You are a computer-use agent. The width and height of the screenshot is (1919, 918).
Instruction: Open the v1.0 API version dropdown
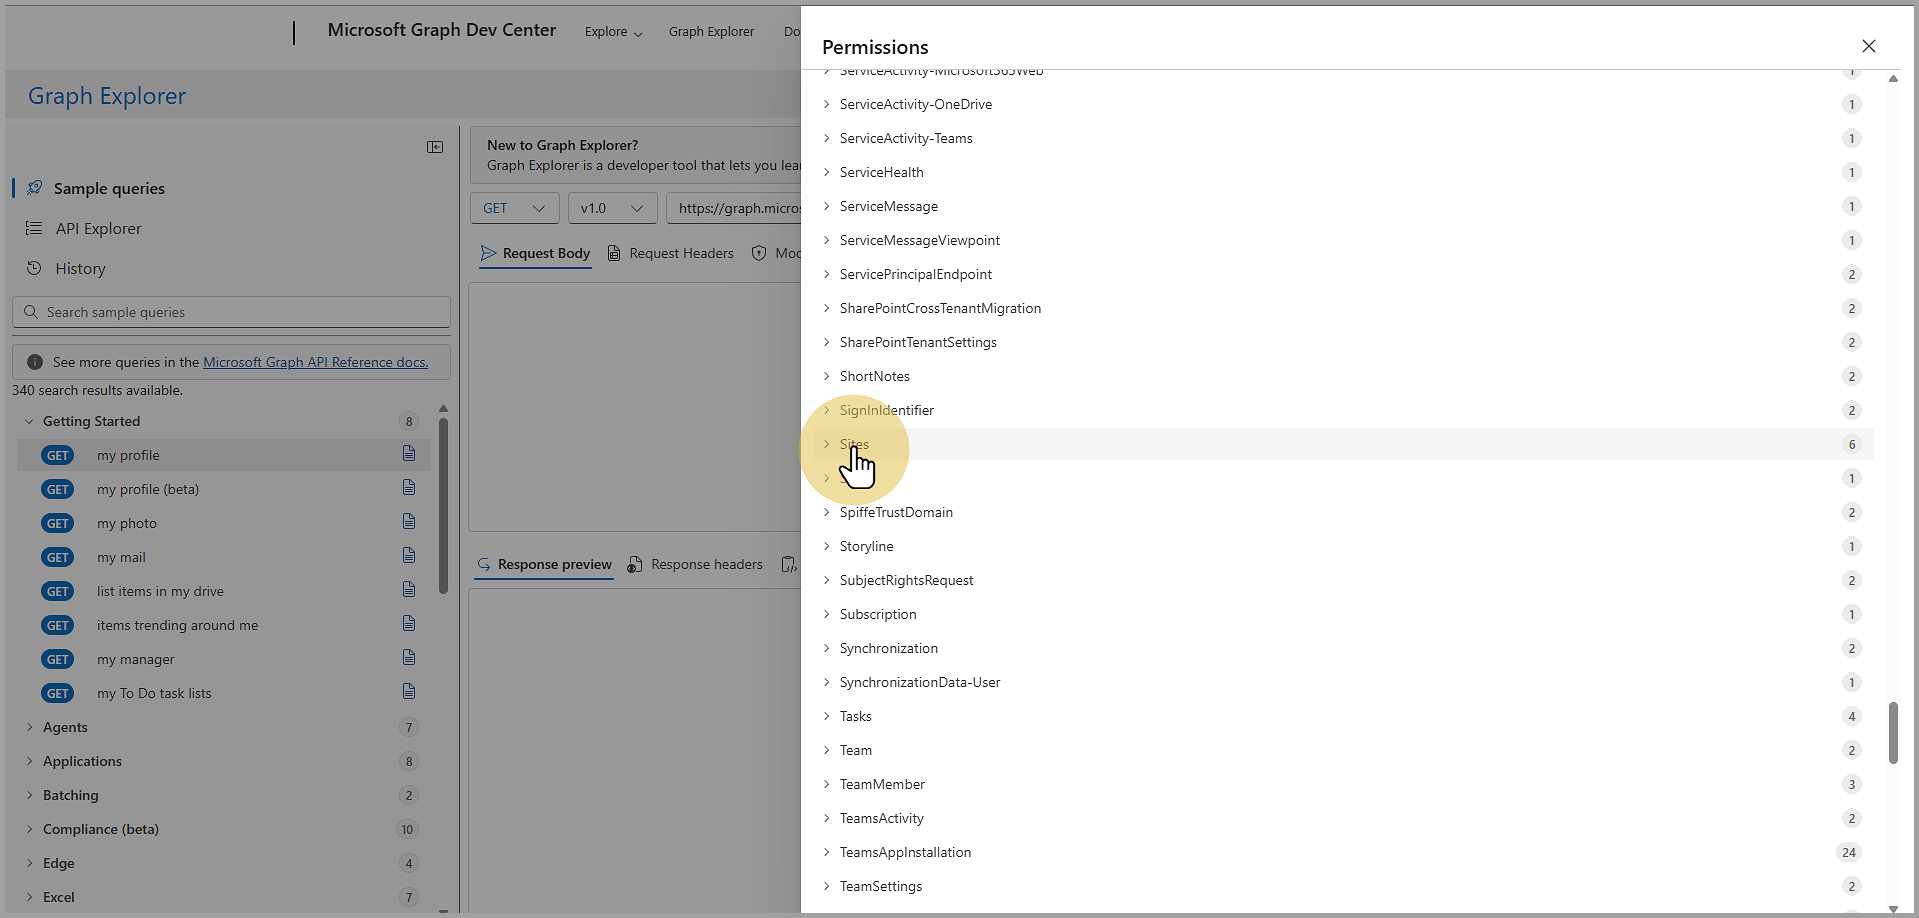(612, 208)
